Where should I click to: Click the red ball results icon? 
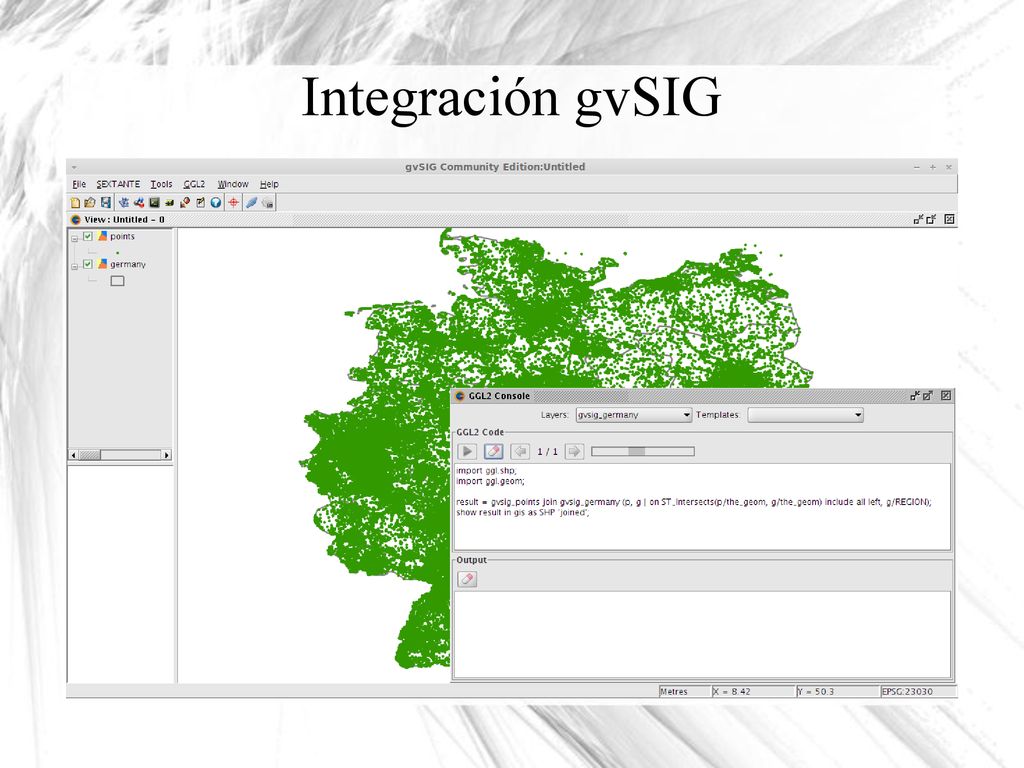[x=185, y=203]
